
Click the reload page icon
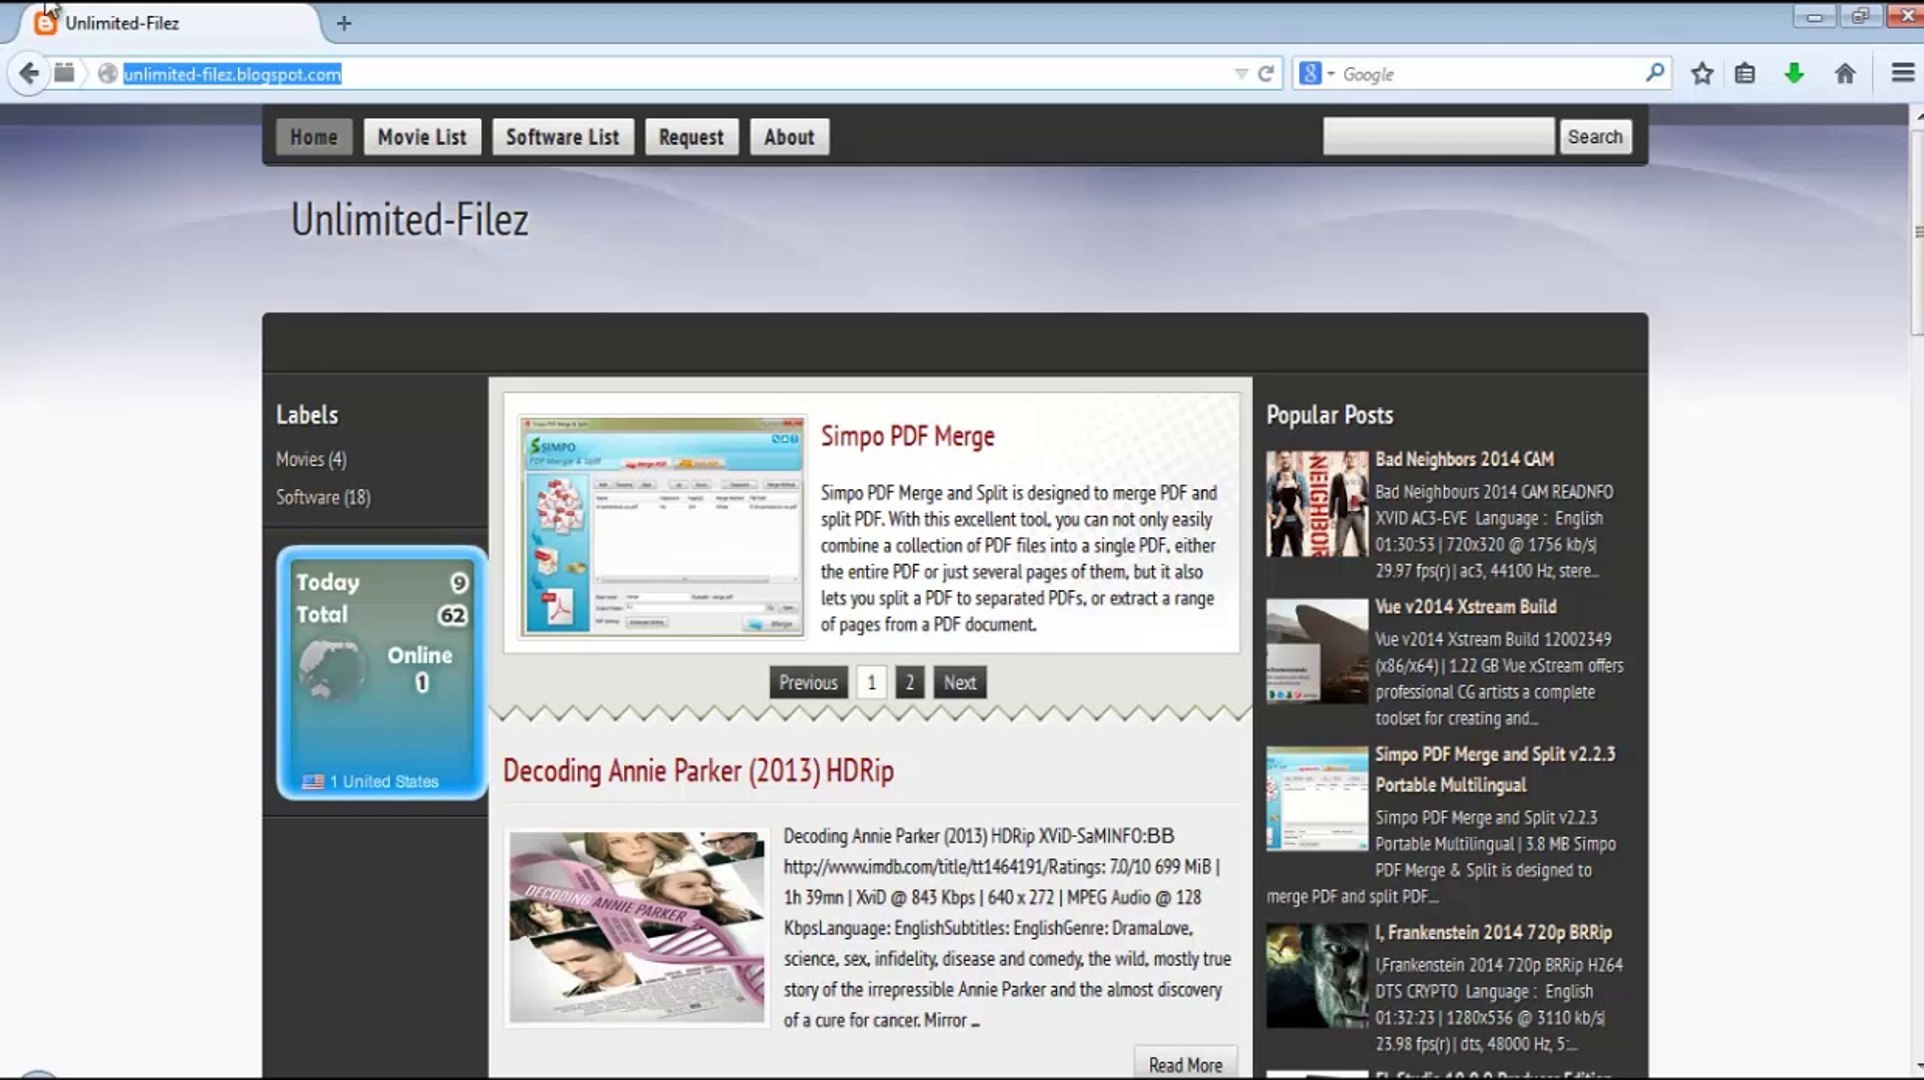(x=1266, y=73)
